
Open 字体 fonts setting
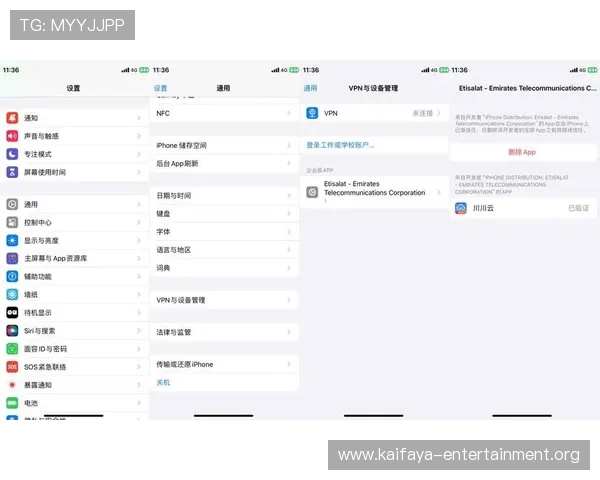[224, 232]
